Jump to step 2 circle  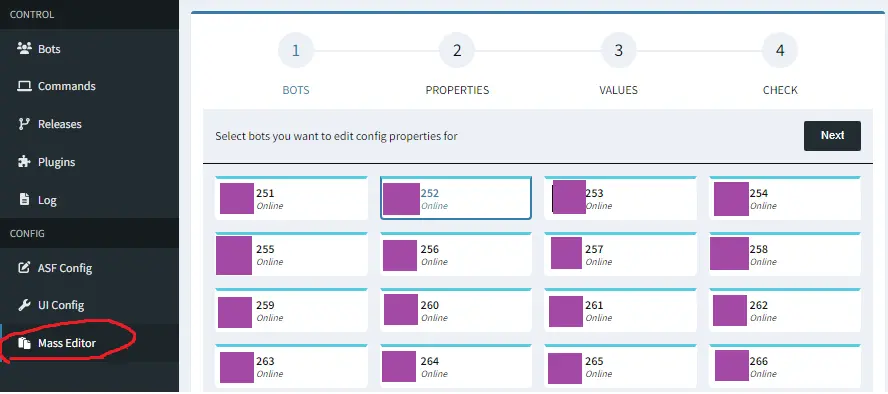pos(457,50)
